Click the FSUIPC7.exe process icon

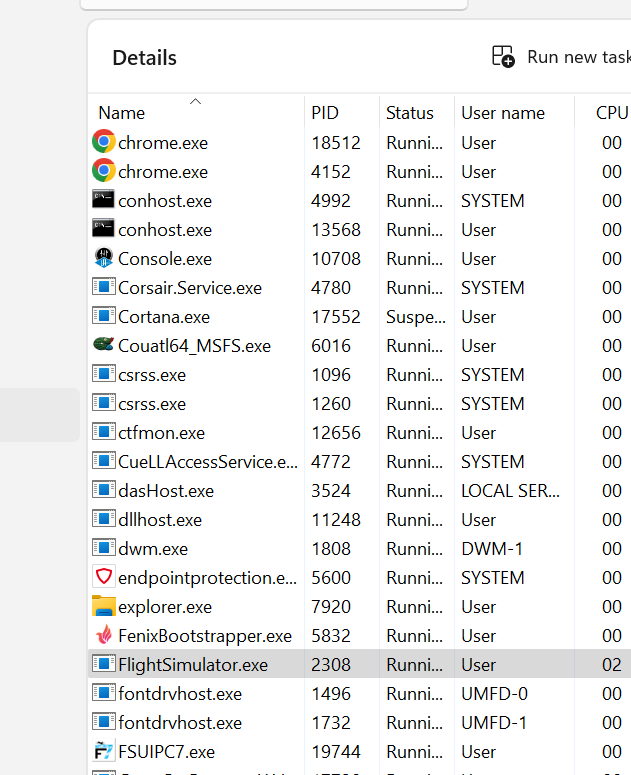point(103,752)
